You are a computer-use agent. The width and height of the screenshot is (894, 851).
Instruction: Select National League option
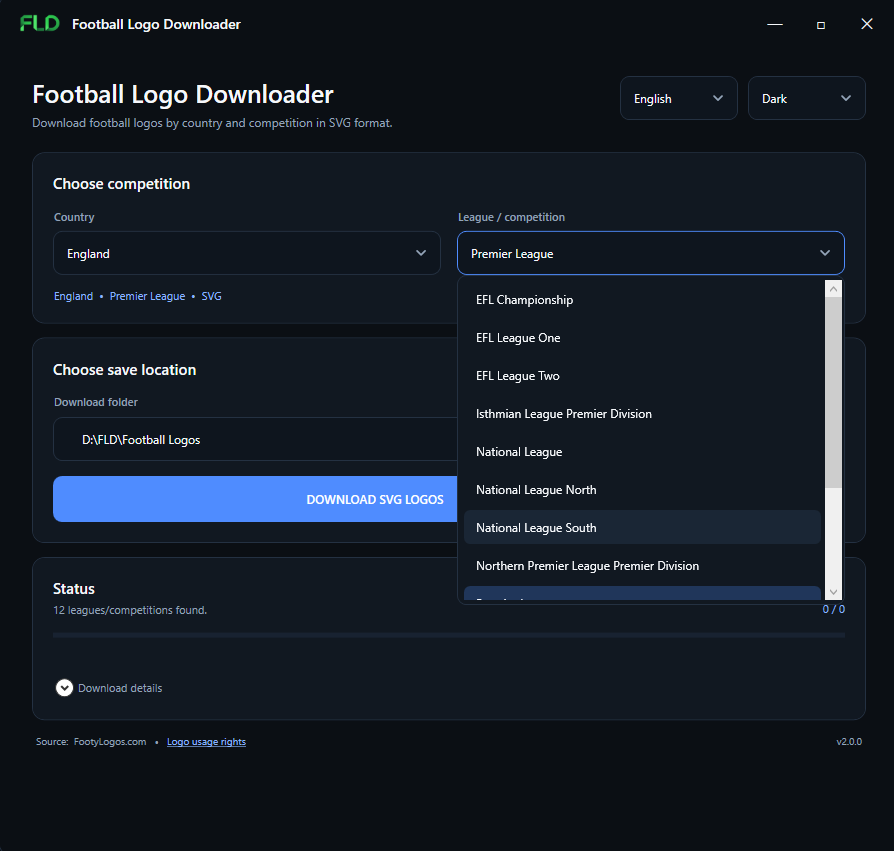tap(642, 452)
